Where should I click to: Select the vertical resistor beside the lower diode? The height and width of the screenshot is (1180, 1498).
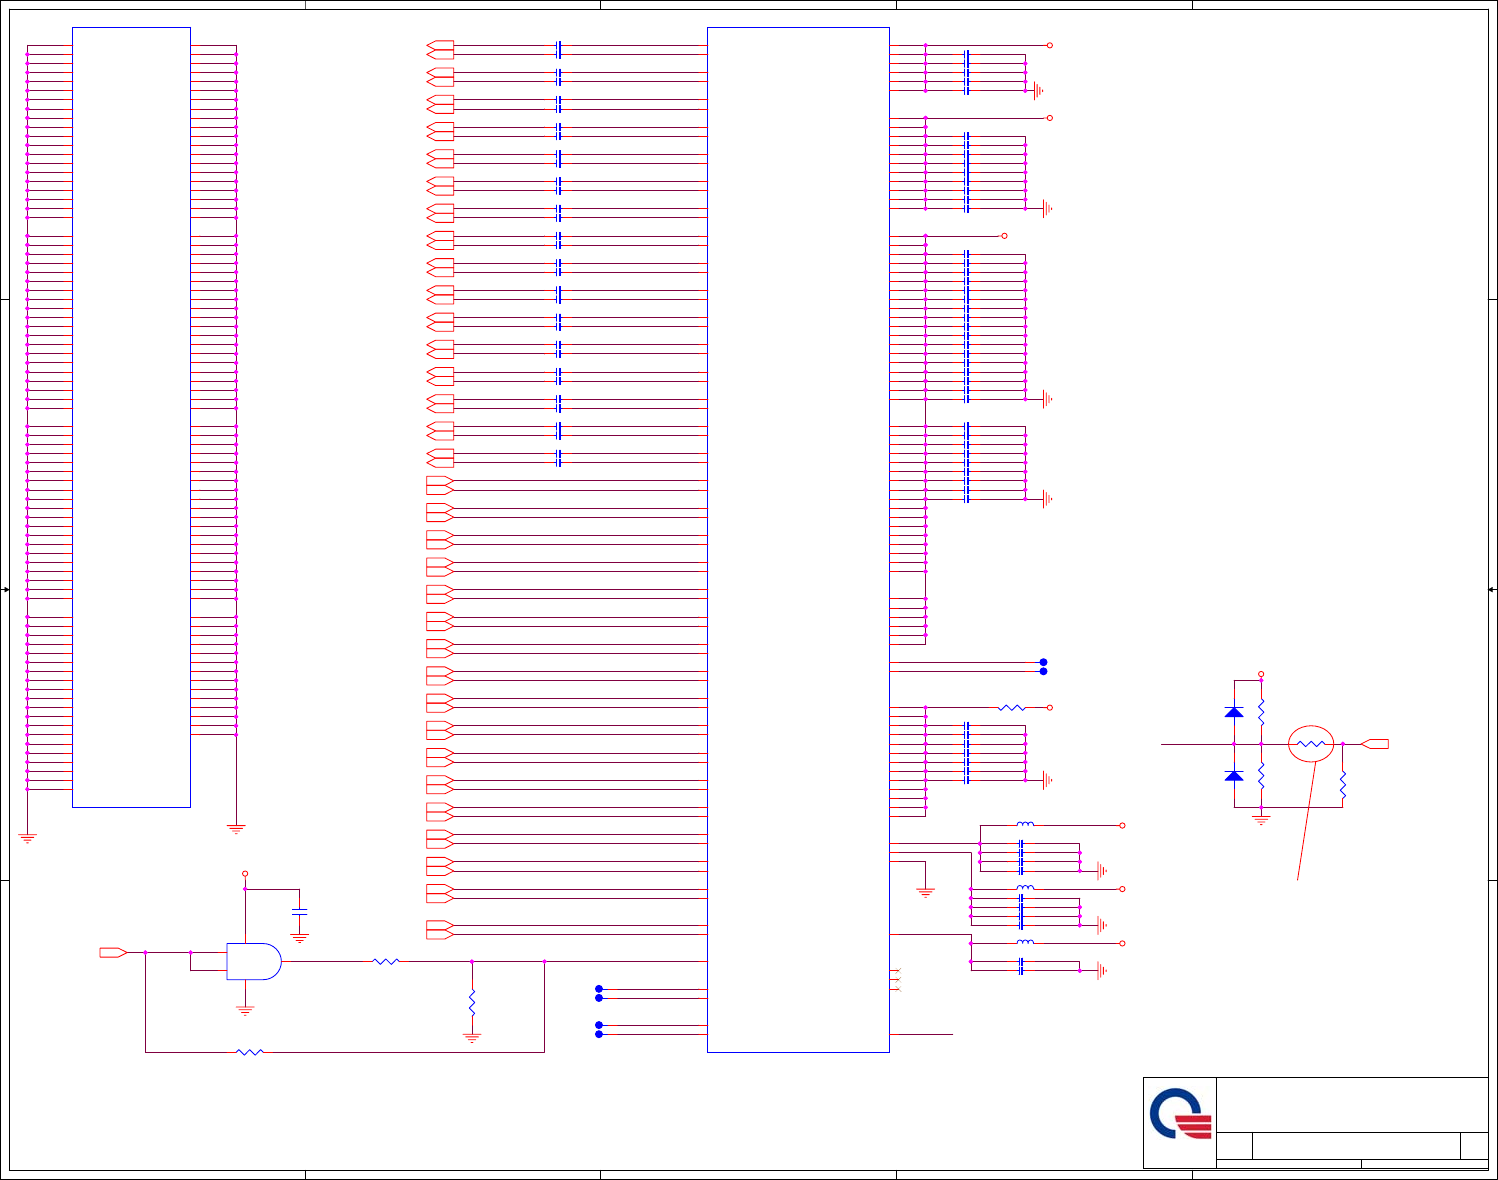tap(1261, 776)
